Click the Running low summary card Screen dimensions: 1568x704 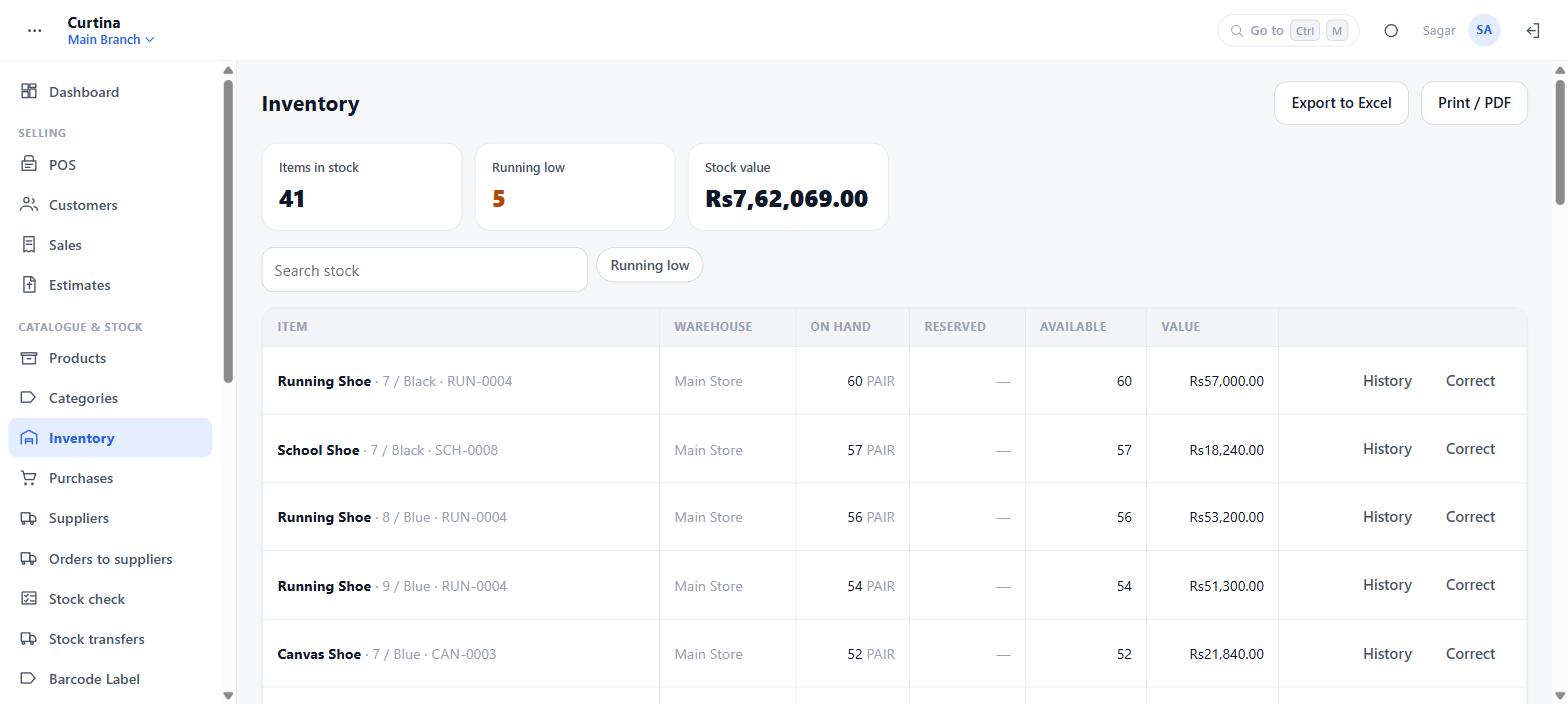[575, 187]
